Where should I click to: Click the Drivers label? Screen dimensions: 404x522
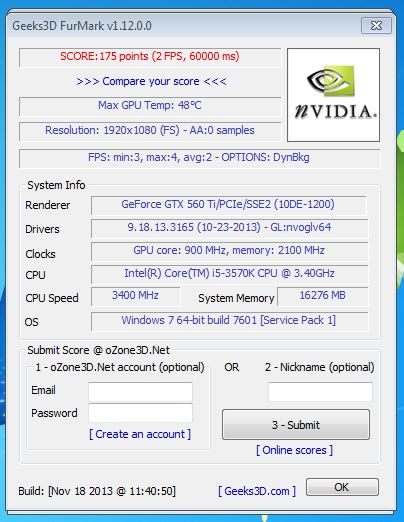pyautogui.click(x=42, y=229)
